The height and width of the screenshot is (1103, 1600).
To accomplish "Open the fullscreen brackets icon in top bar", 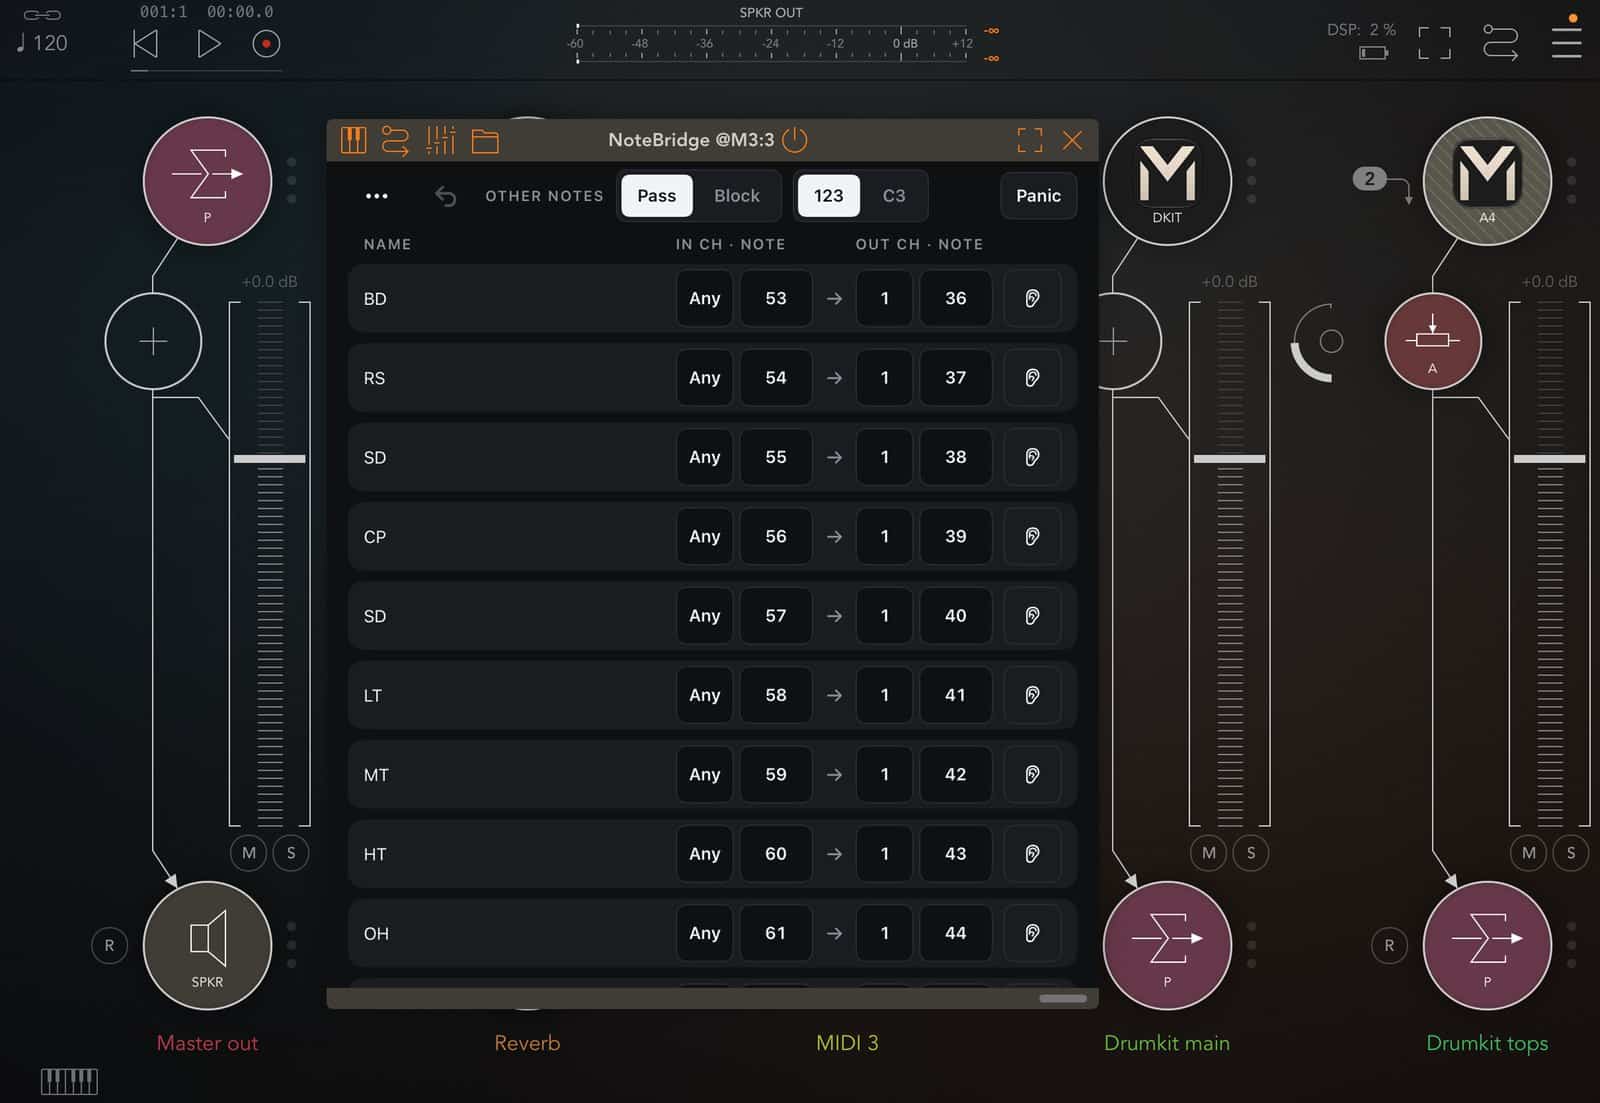I will point(1435,43).
